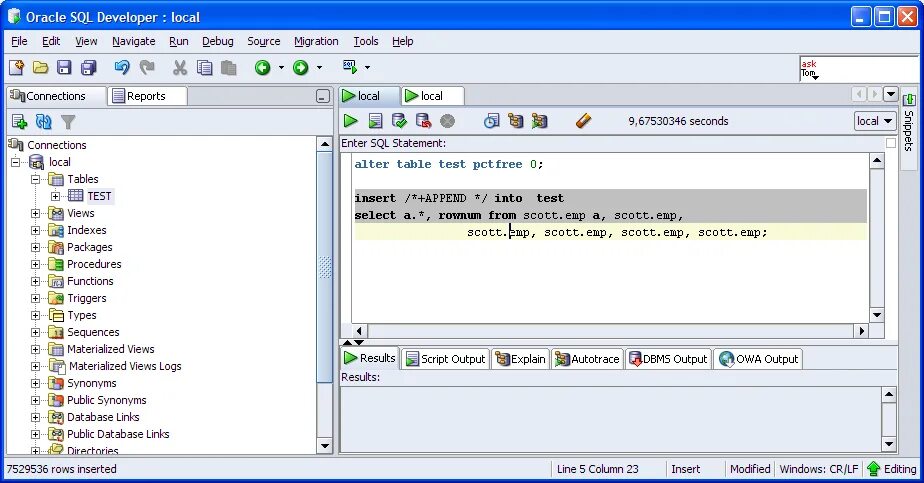The image size is (924, 483).
Task: Expand the Indexes tree node
Action: tap(35, 230)
